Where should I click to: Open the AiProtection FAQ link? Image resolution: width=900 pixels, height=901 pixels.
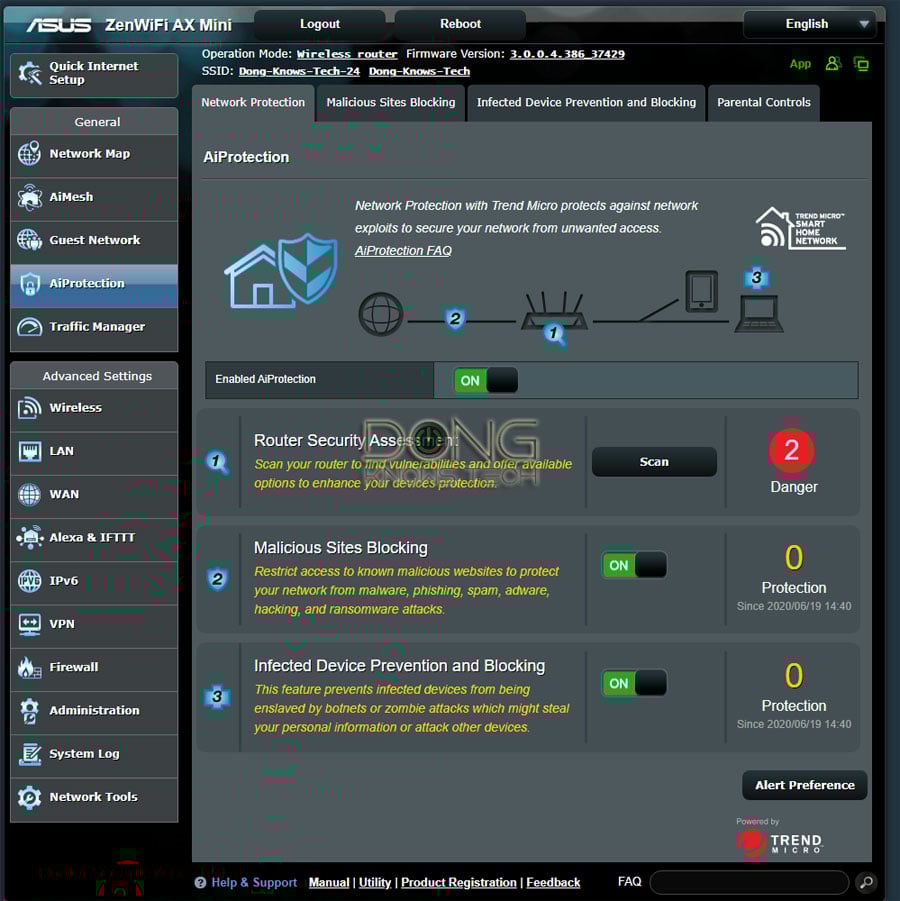click(x=403, y=251)
